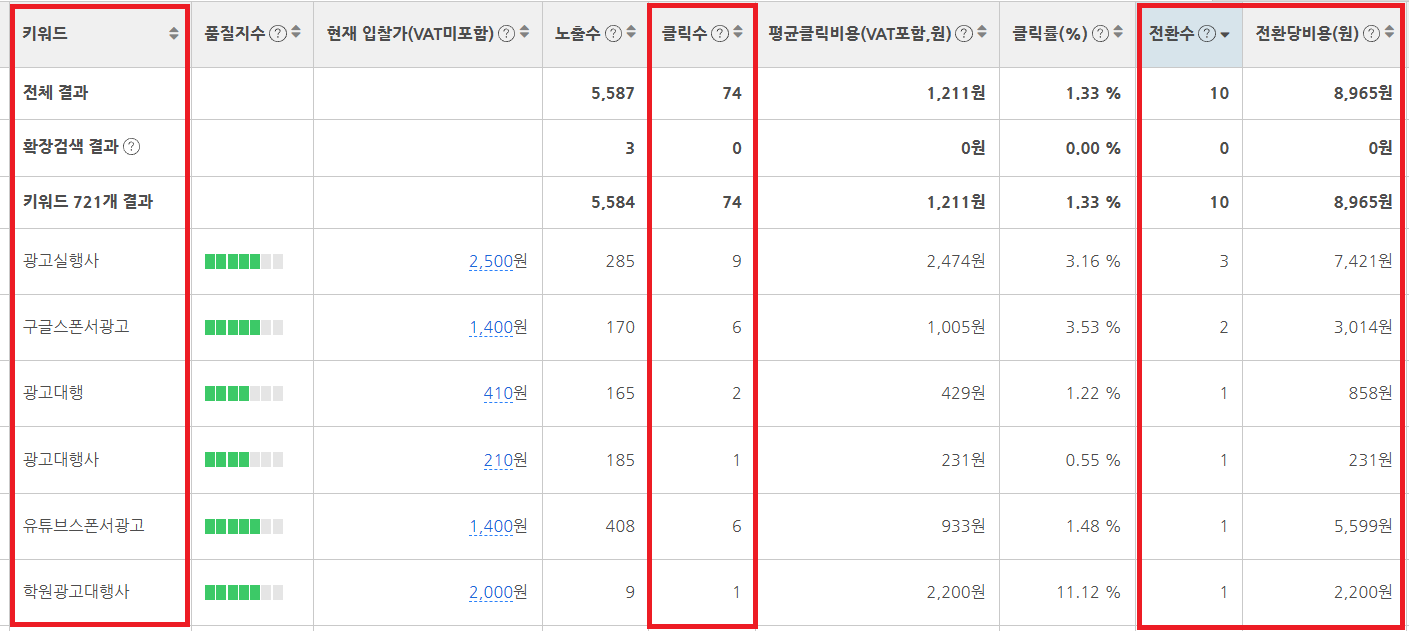Select the 구글스폰서광고 keyword cell

click(x=76, y=327)
